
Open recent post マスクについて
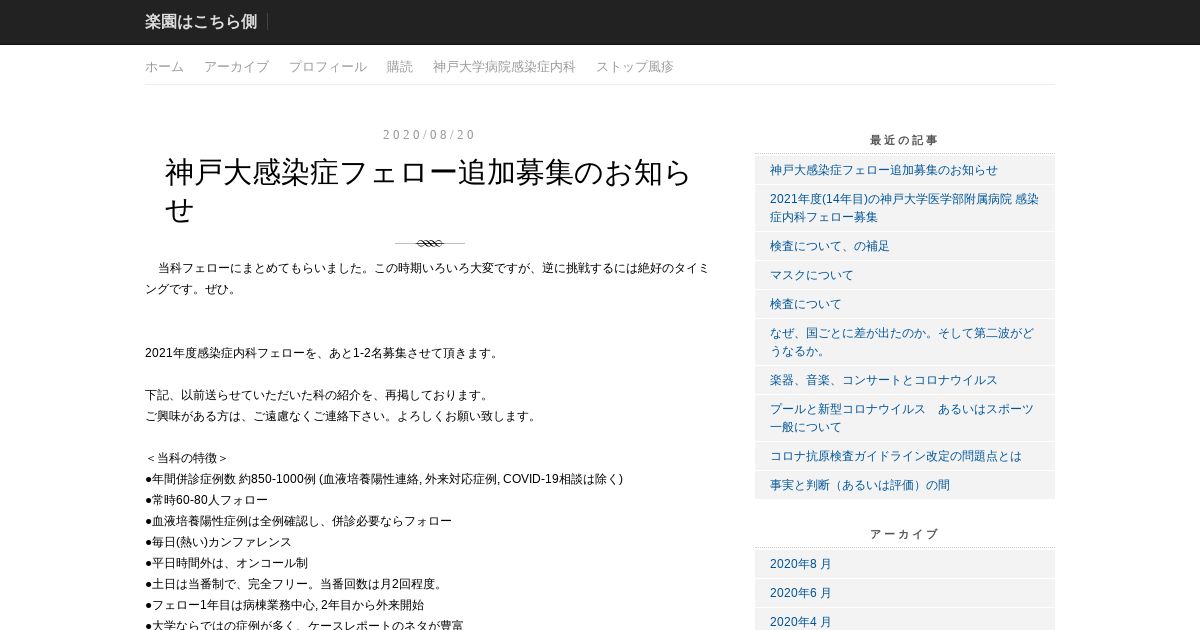coord(812,275)
